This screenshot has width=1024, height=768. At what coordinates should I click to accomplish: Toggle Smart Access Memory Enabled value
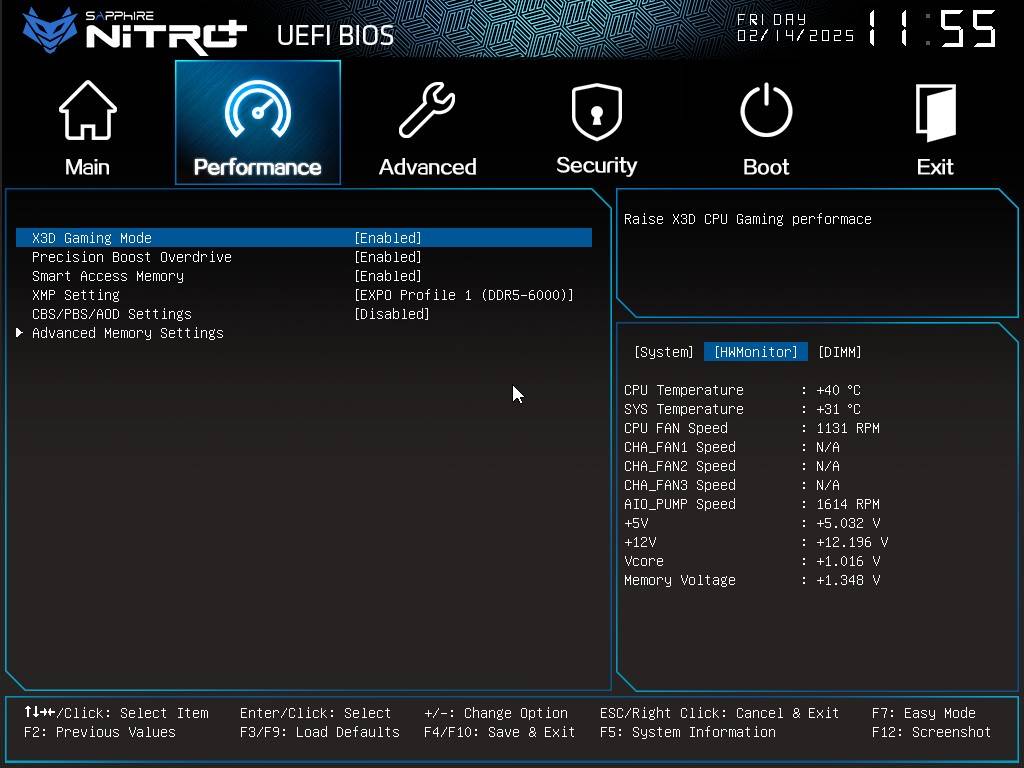pyautogui.click(x=388, y=276)
